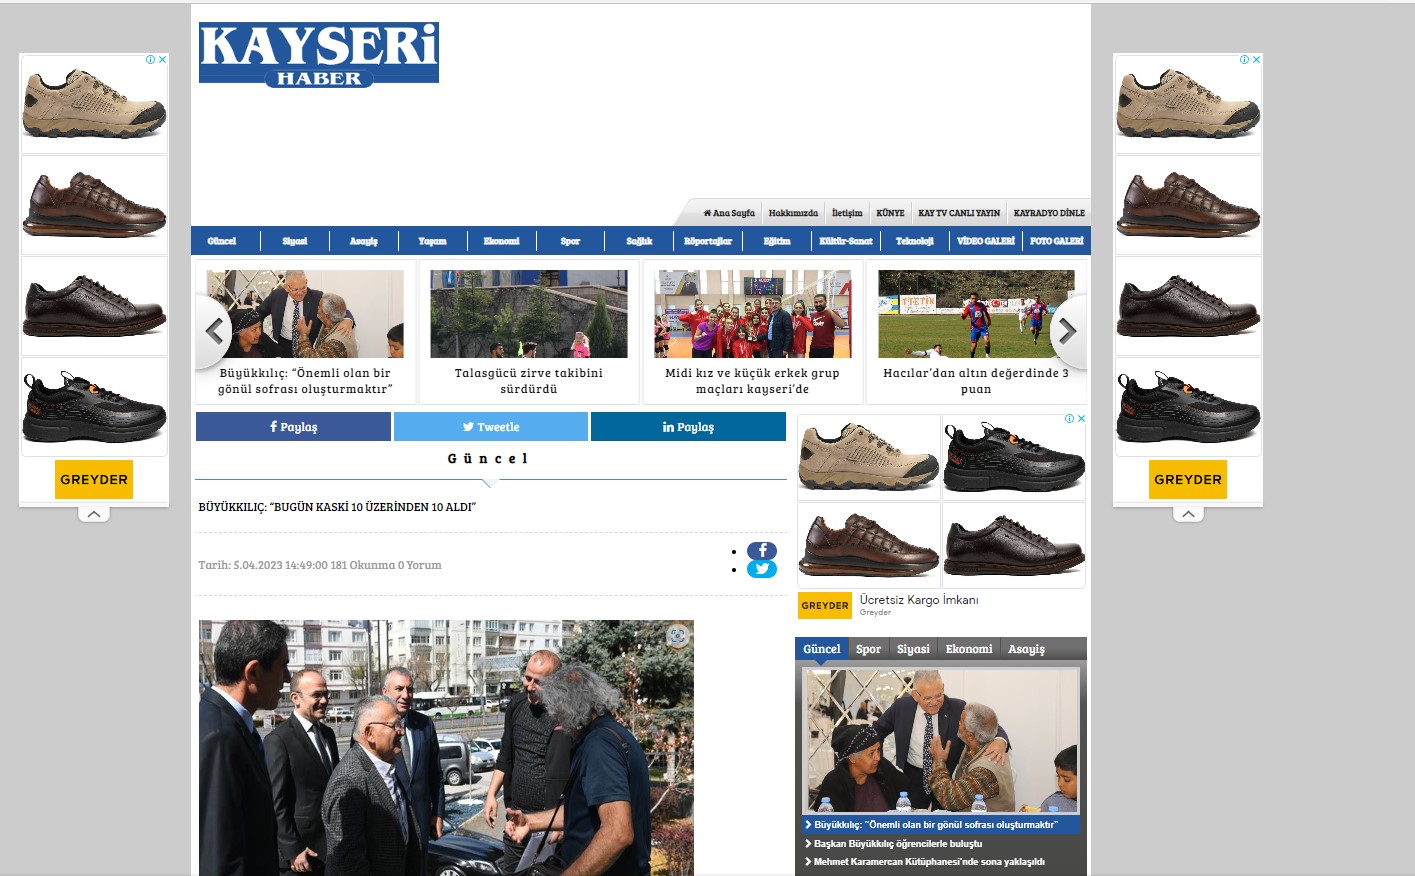Close the left sidebar ad
This screenshot has height=876, width=1415.
[x=163, y=60]
